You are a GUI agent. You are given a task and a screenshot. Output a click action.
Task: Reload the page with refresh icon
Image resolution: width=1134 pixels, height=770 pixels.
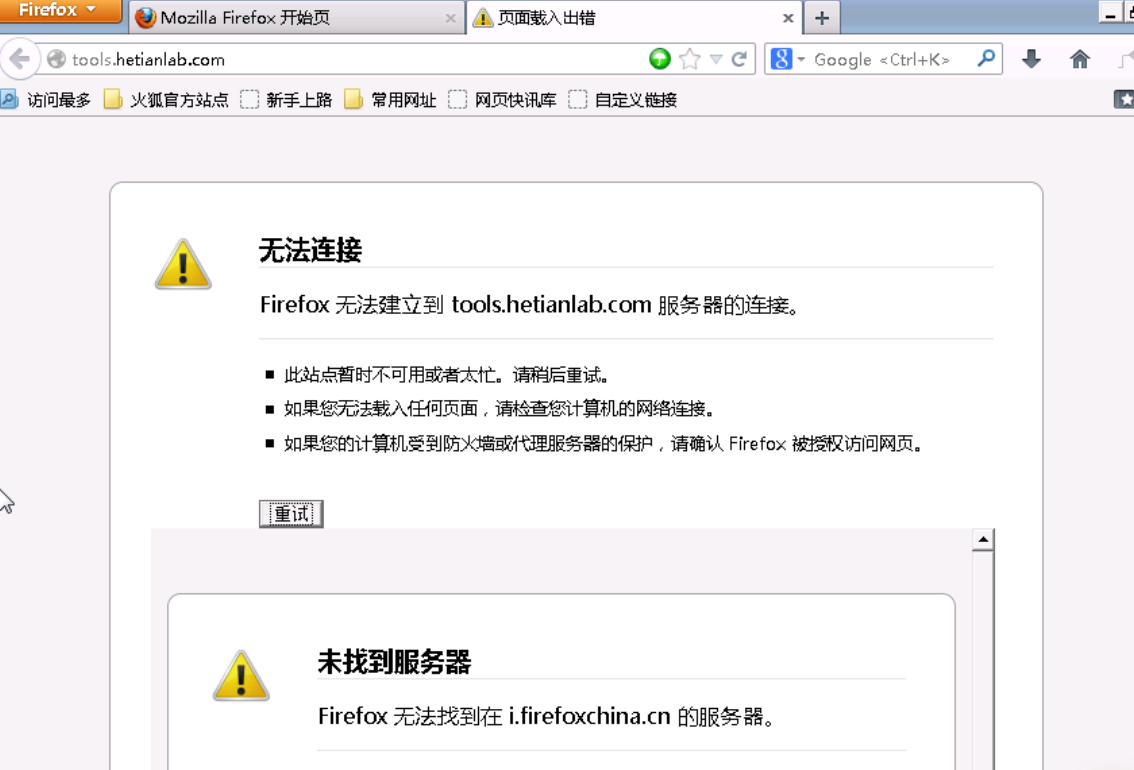click(738, 59)
